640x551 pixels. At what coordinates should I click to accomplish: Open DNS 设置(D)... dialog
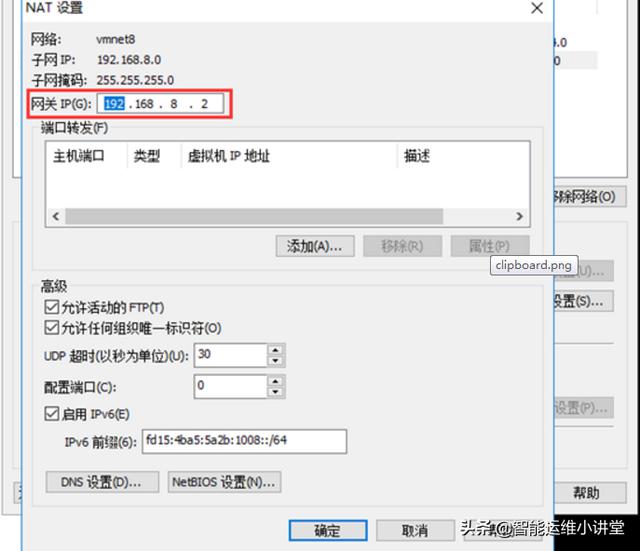click(102, 482)
